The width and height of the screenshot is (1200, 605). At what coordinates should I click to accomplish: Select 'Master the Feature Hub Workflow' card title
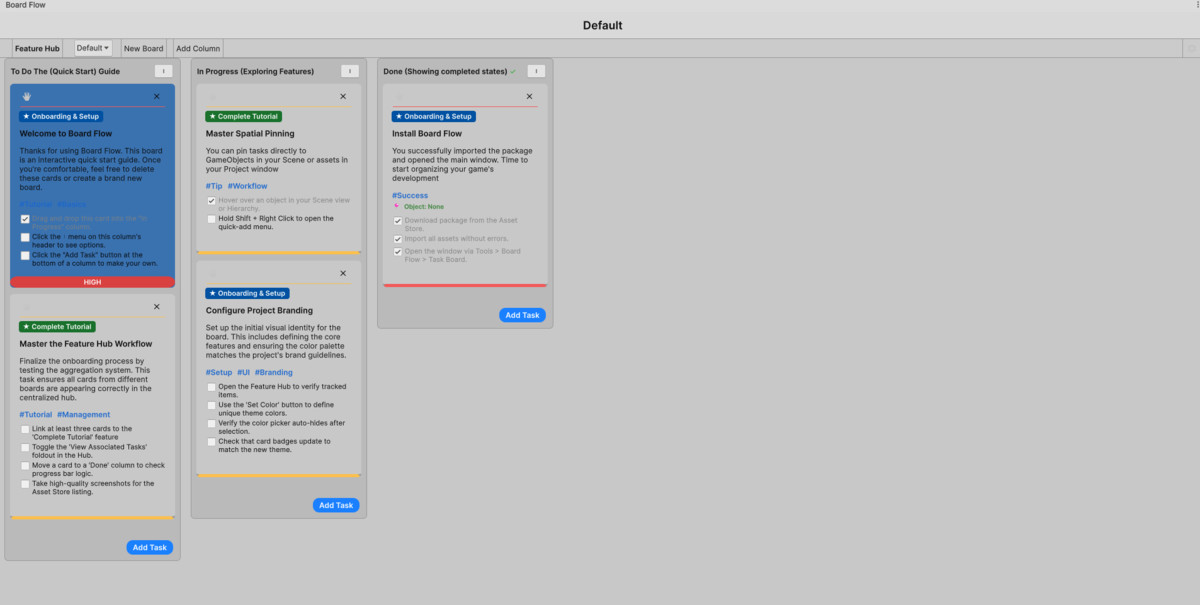86,344
